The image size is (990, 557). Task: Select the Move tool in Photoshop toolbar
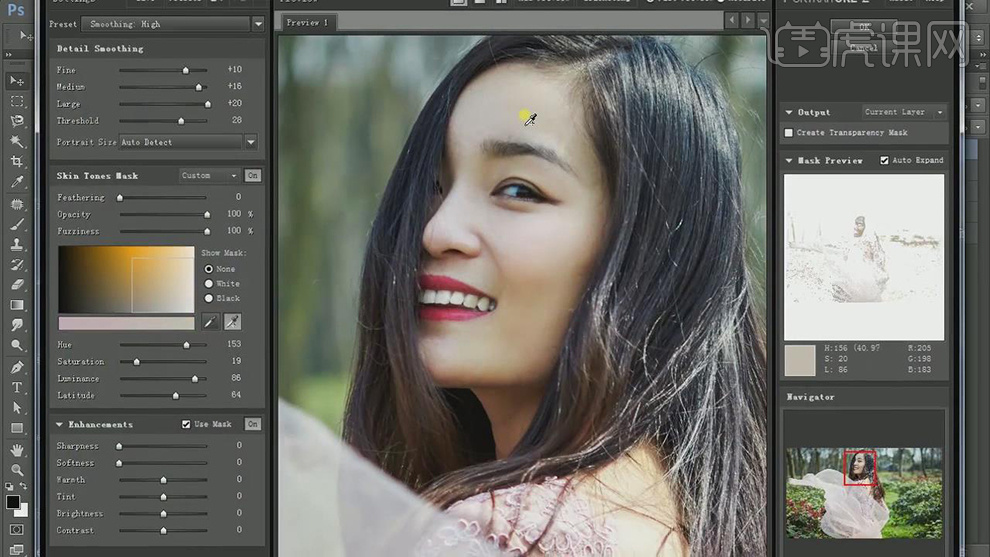click(x=17, y=80)
